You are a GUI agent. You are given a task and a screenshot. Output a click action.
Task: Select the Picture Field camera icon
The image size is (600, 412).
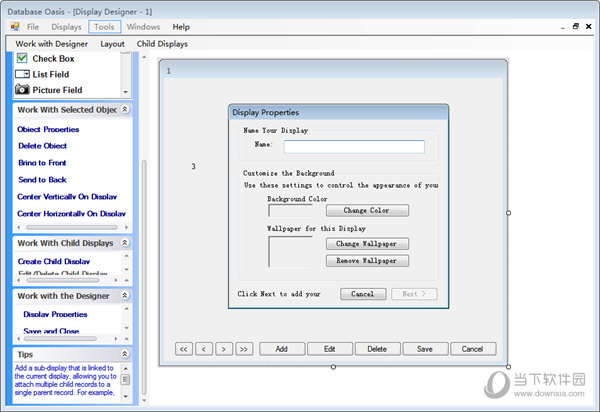point(22,90)
